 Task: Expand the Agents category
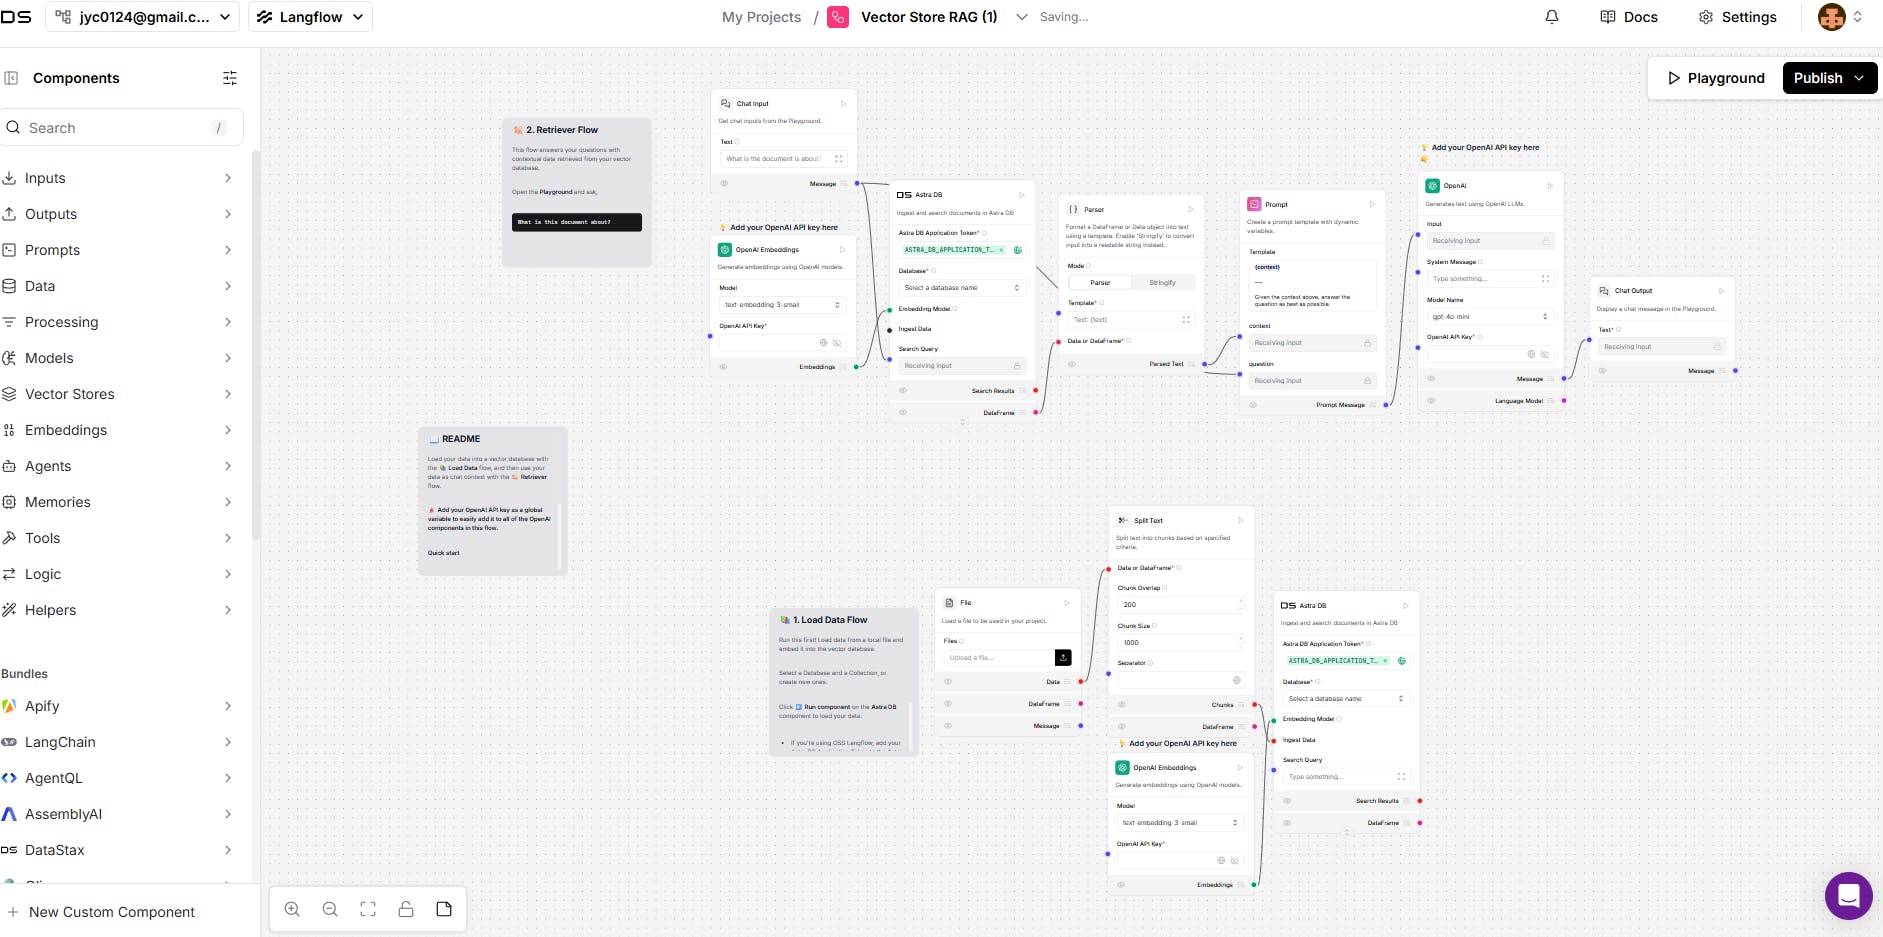pos(118,466)
